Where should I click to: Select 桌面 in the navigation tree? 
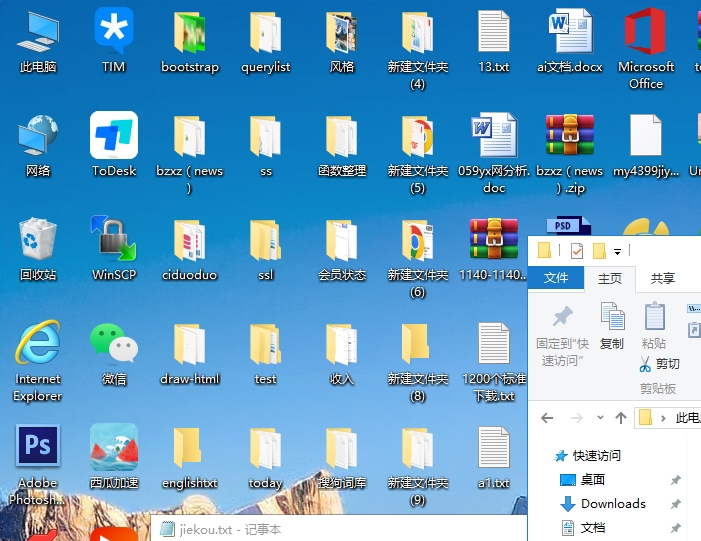coord(582,480)
